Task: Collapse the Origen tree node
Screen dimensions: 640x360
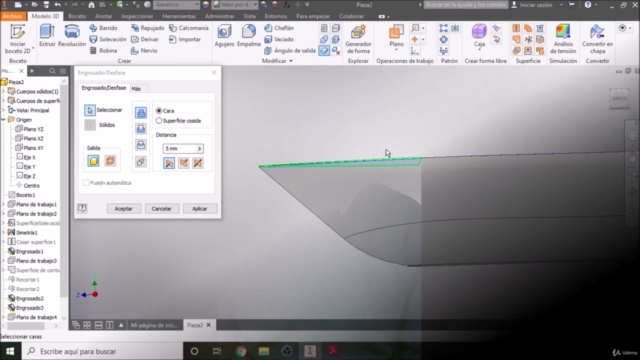Action: 4,120
